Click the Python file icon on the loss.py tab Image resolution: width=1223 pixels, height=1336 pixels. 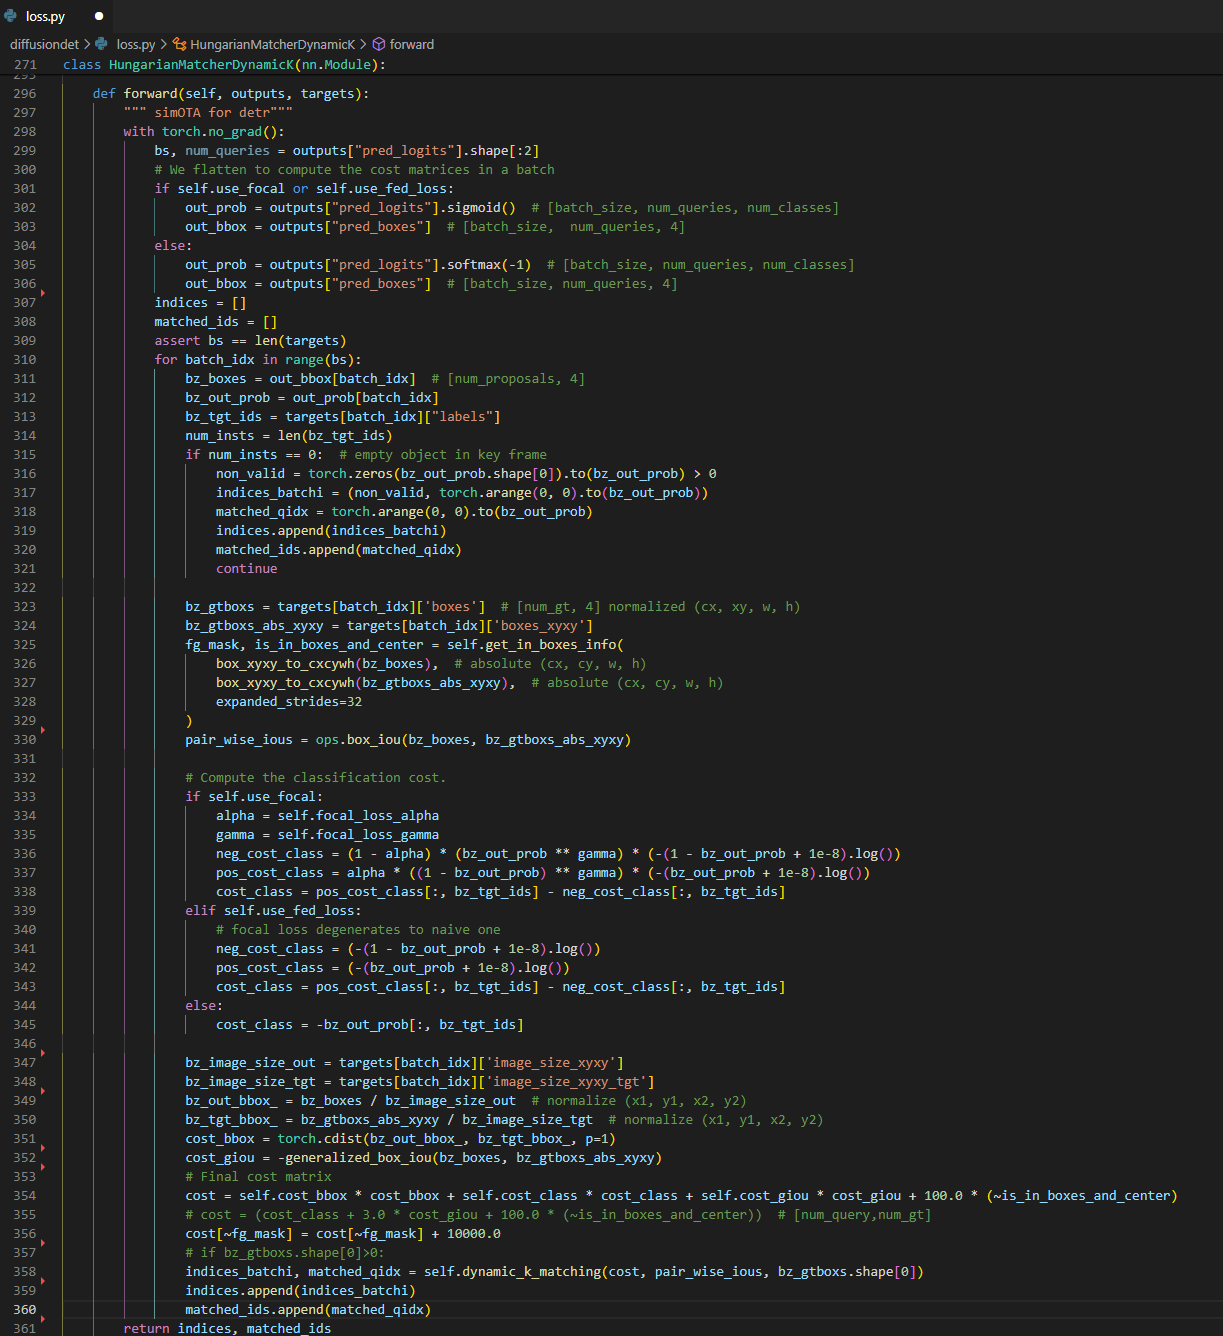11,16
